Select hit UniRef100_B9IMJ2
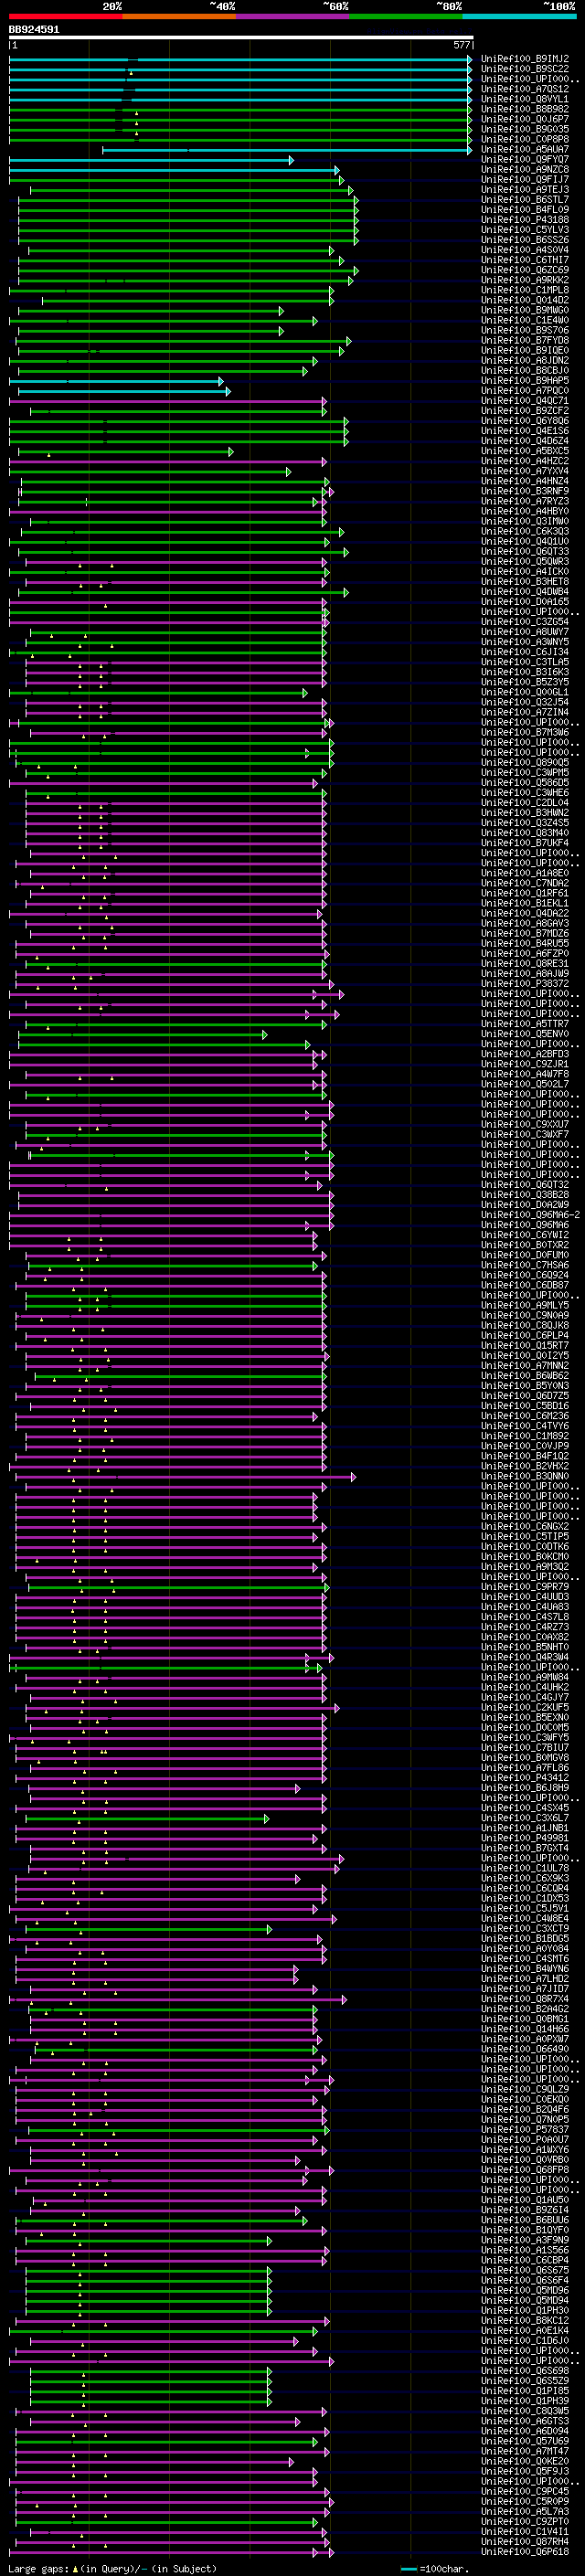The image size is (585, 2576). click(525, 59)
